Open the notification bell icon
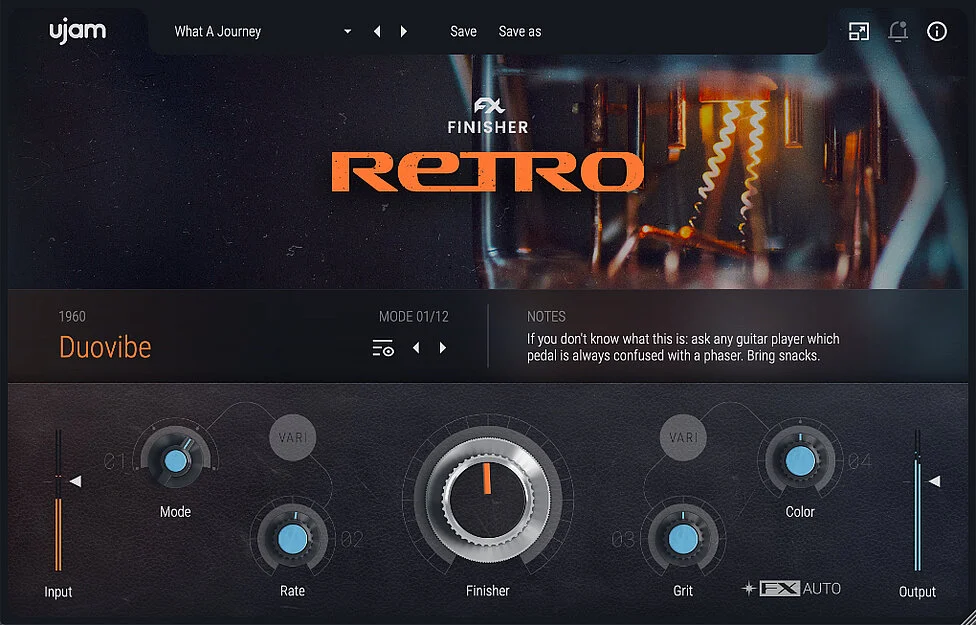 tap(898, 31)
